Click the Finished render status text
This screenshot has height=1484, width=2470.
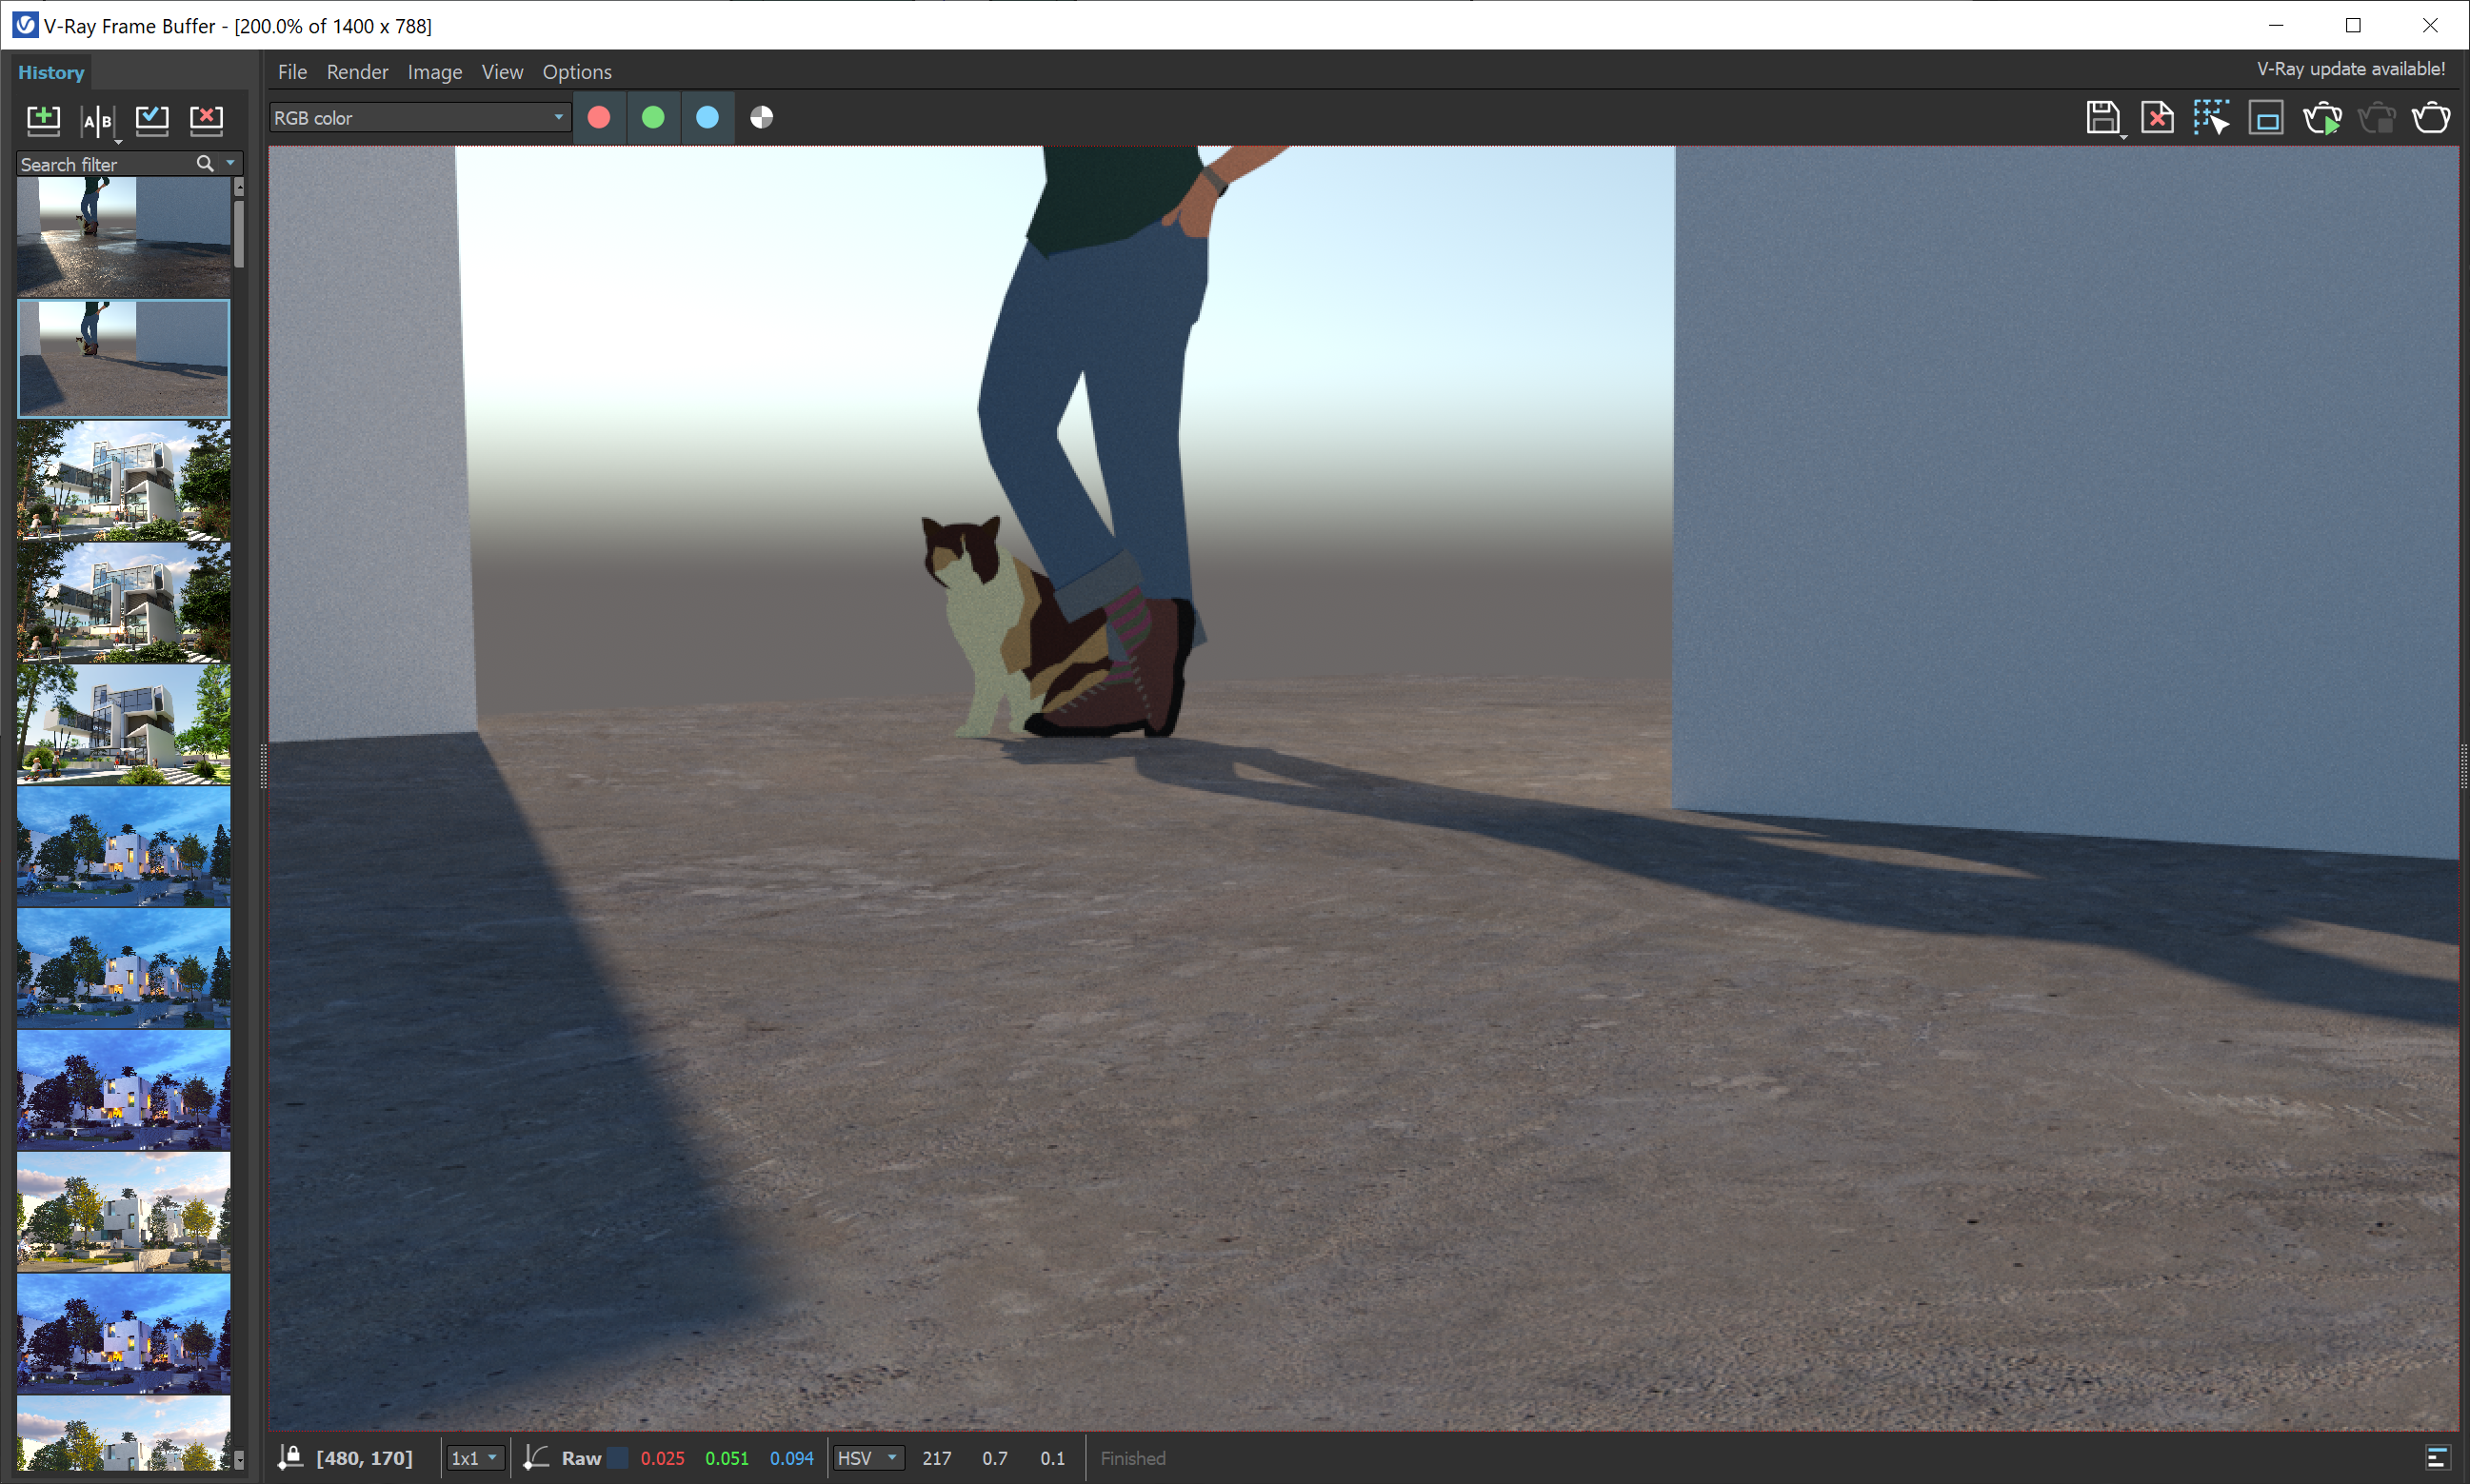coord(1133,1458)
